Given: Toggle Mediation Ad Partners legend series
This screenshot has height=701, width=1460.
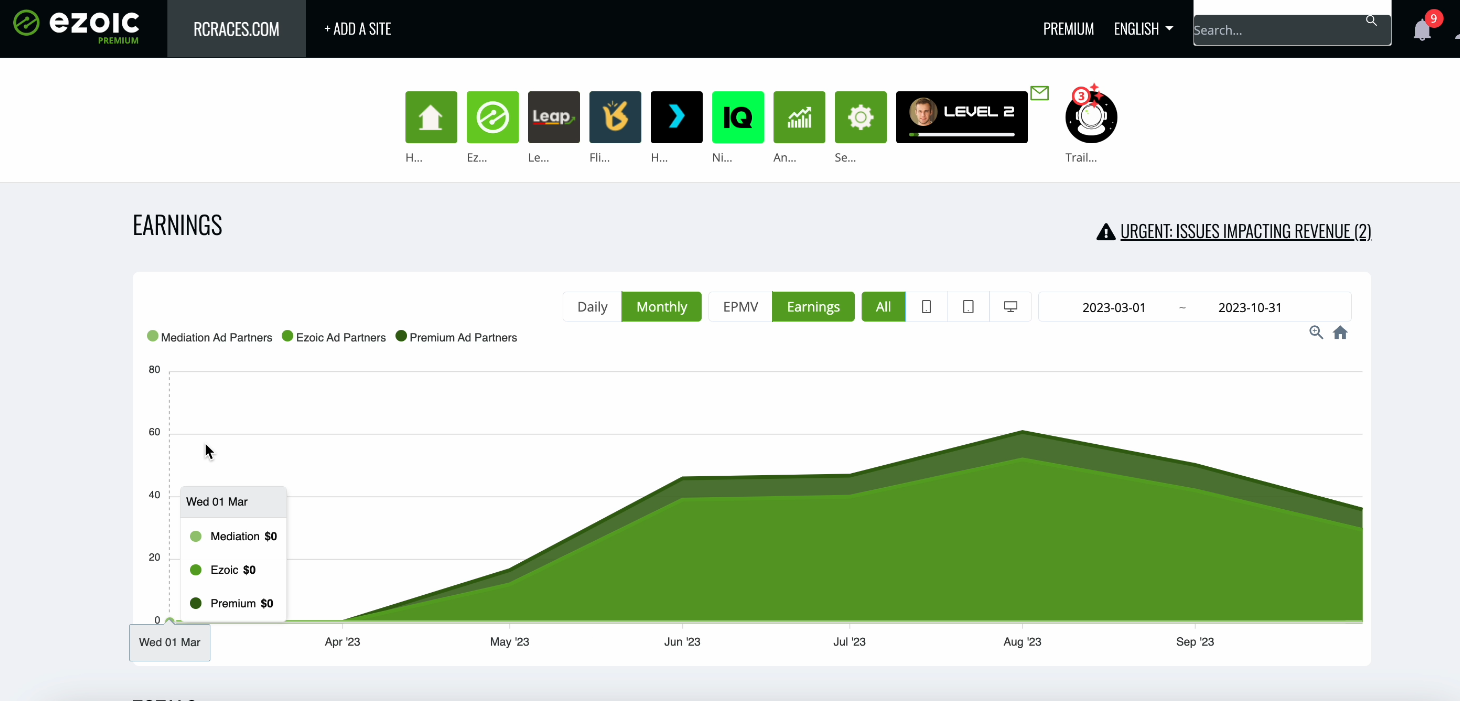Looking at the screenshot, I should click(210, 337).
